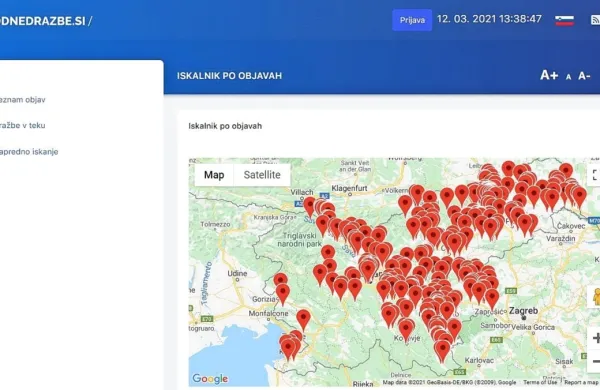The height and width of the screenshot is (390, 600).
Task: Click the Samobor town label
Action: 495,326
